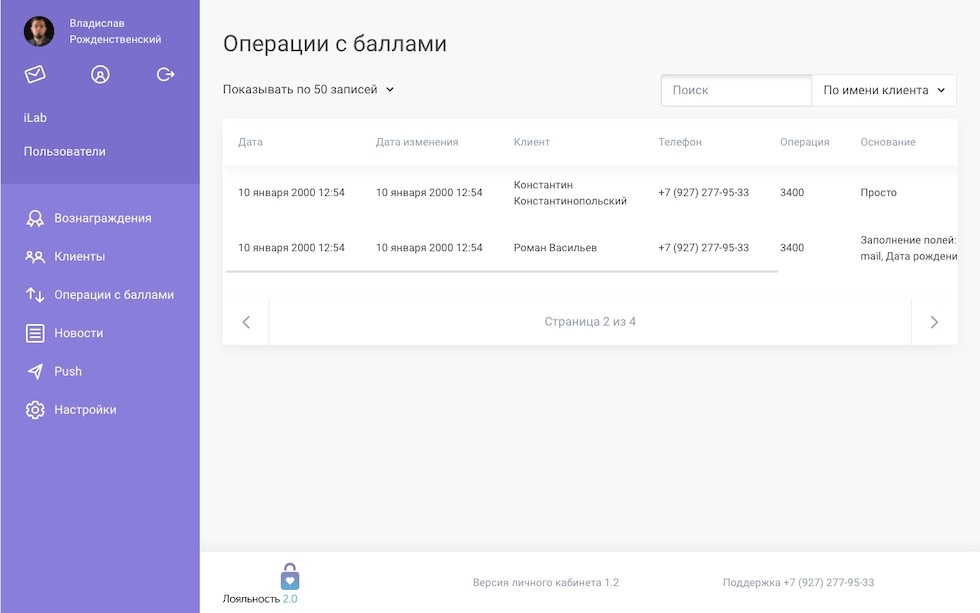This screenshot has width=980, height=613.
Task: Open the iLab menu item
Action: pos(36,118)
